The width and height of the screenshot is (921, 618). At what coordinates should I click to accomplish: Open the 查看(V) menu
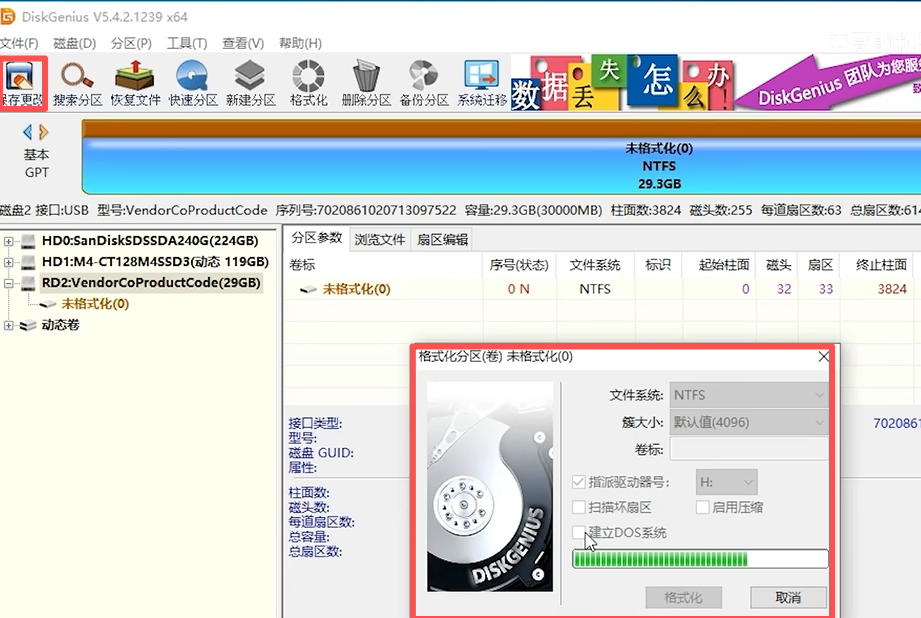[x=243, y=43]
